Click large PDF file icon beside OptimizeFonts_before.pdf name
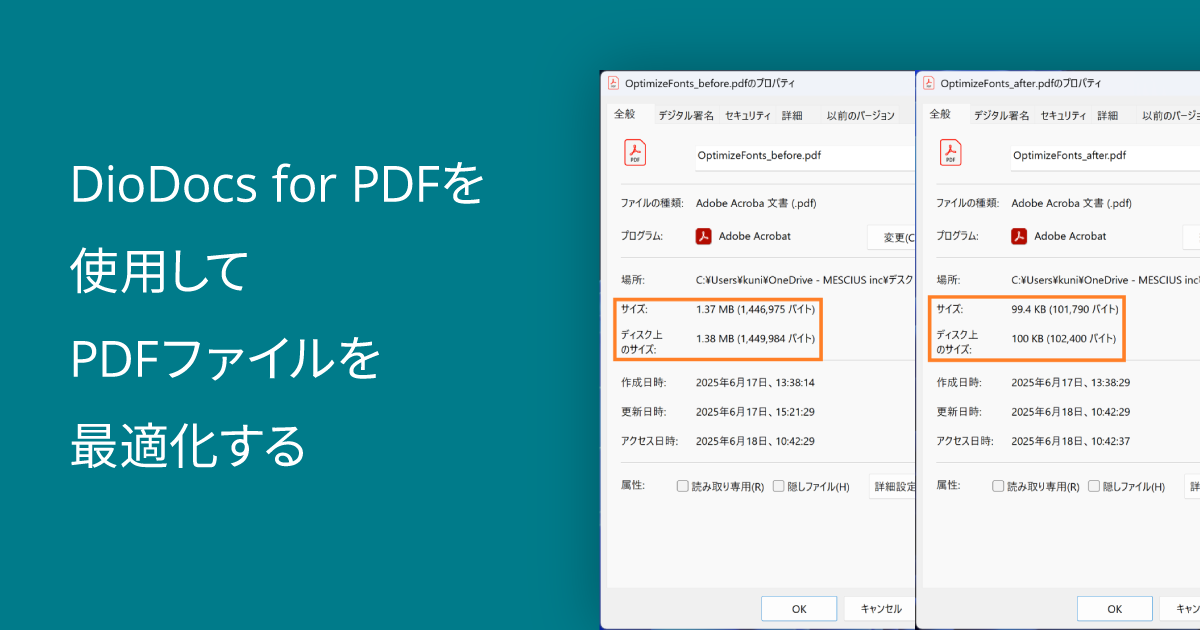This screenshot has height=630, width=1200. coord(634,153)
